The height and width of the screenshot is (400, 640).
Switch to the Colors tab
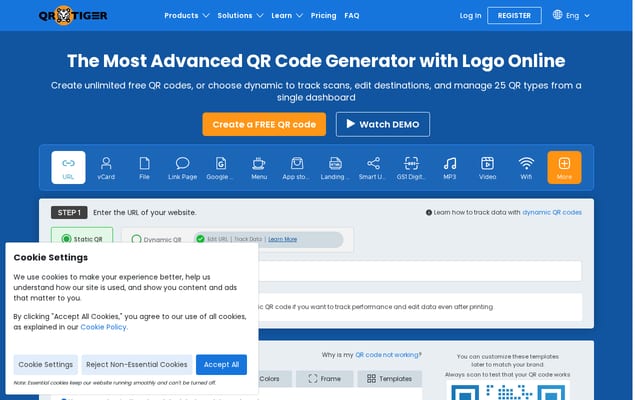(274, 378)
